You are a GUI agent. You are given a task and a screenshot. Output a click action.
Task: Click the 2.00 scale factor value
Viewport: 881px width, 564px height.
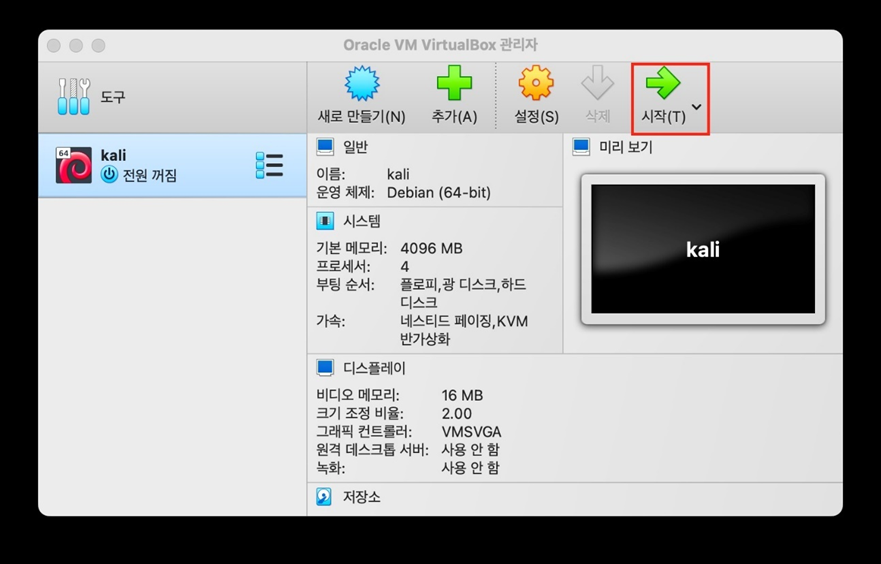[x=457, y=413]
